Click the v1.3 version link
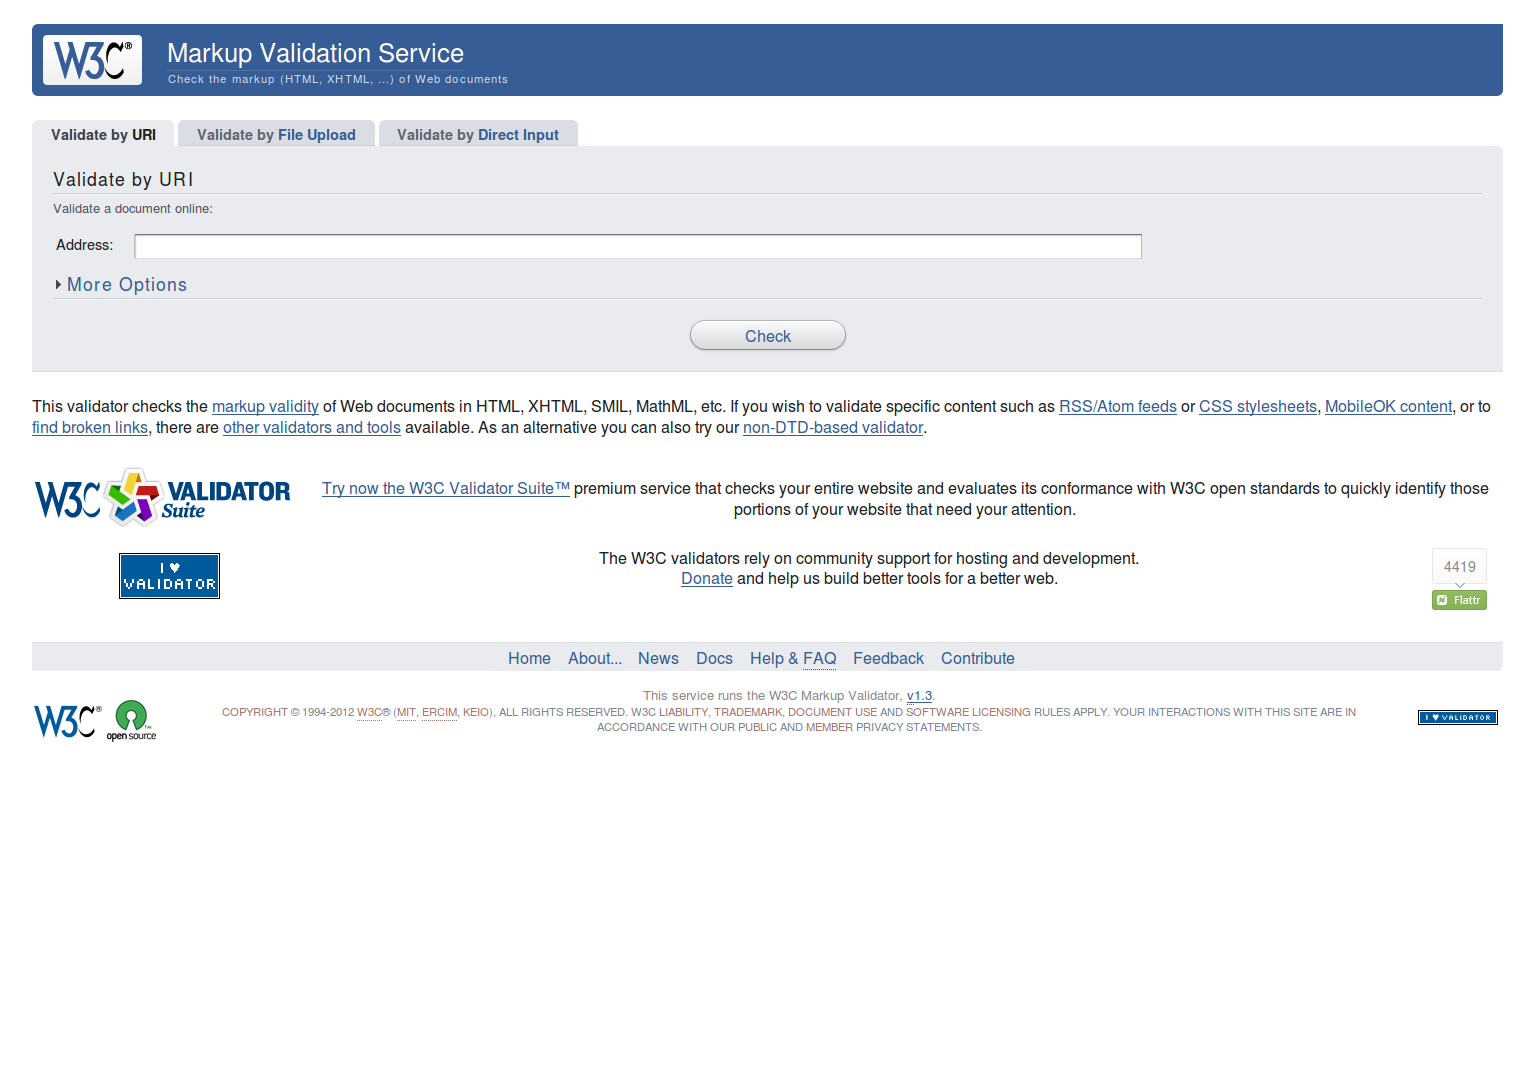The height and width of the screenshot is (1079, 1535). coord(919,696)
